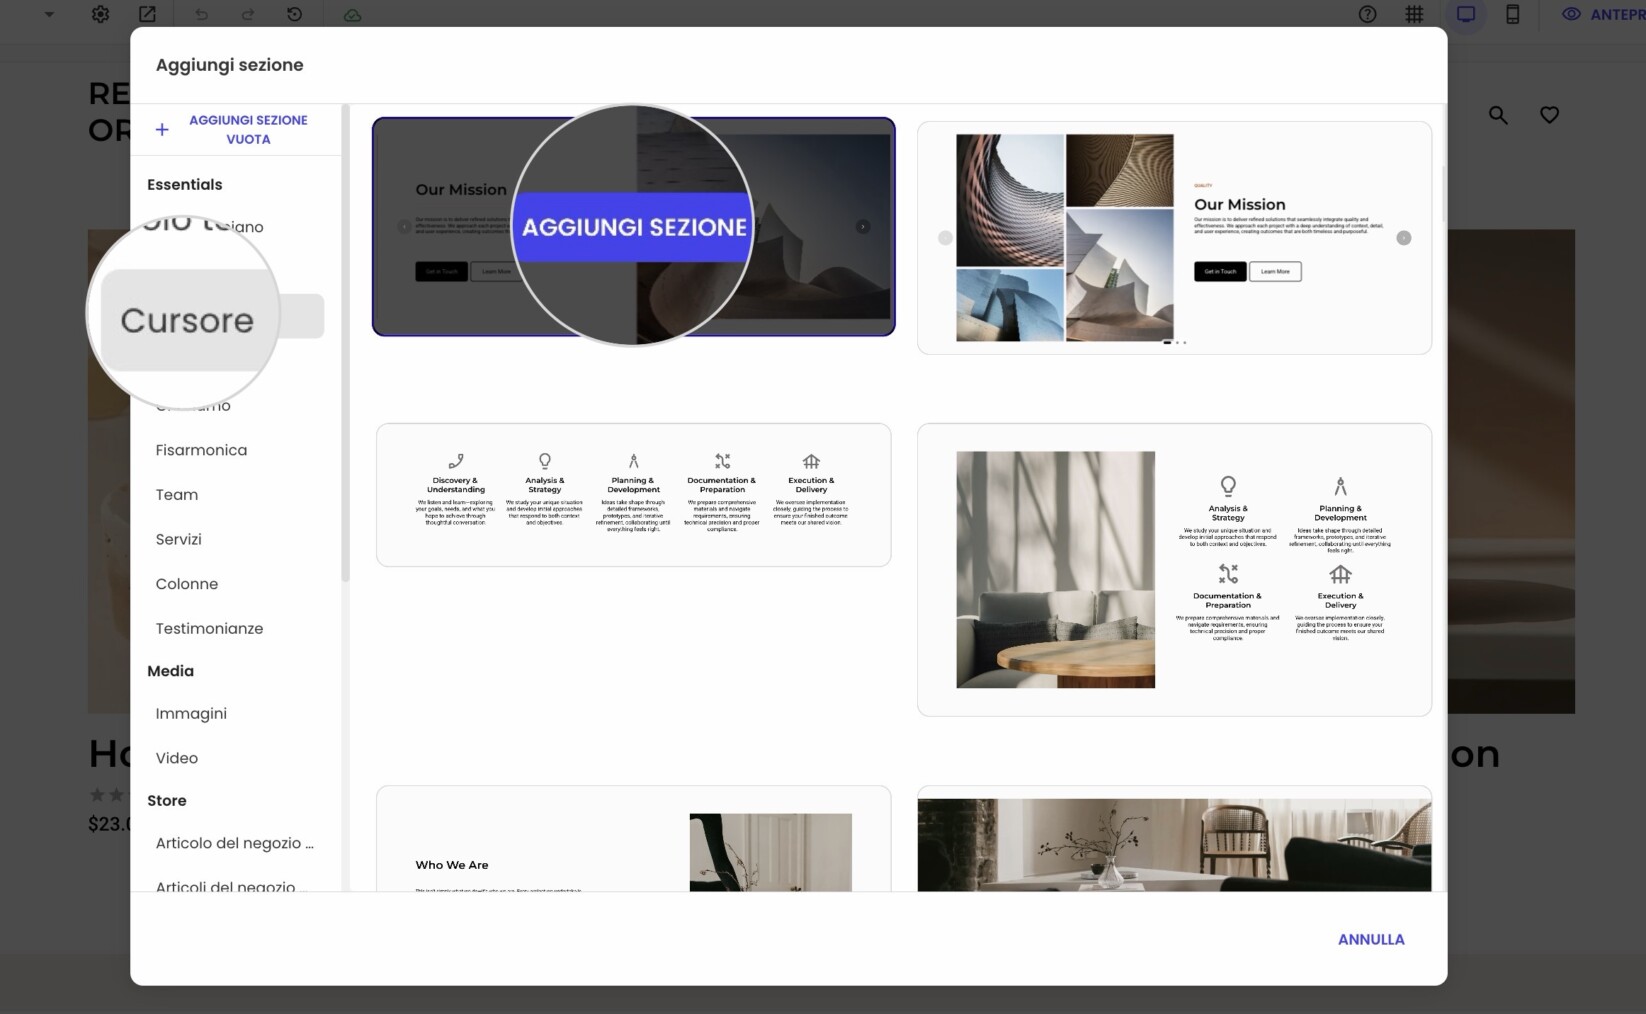The height and width of the screenshot is (1014, 1646).
Task: Click right arrow on collage slider template
Action: [x=1404, y=238]
